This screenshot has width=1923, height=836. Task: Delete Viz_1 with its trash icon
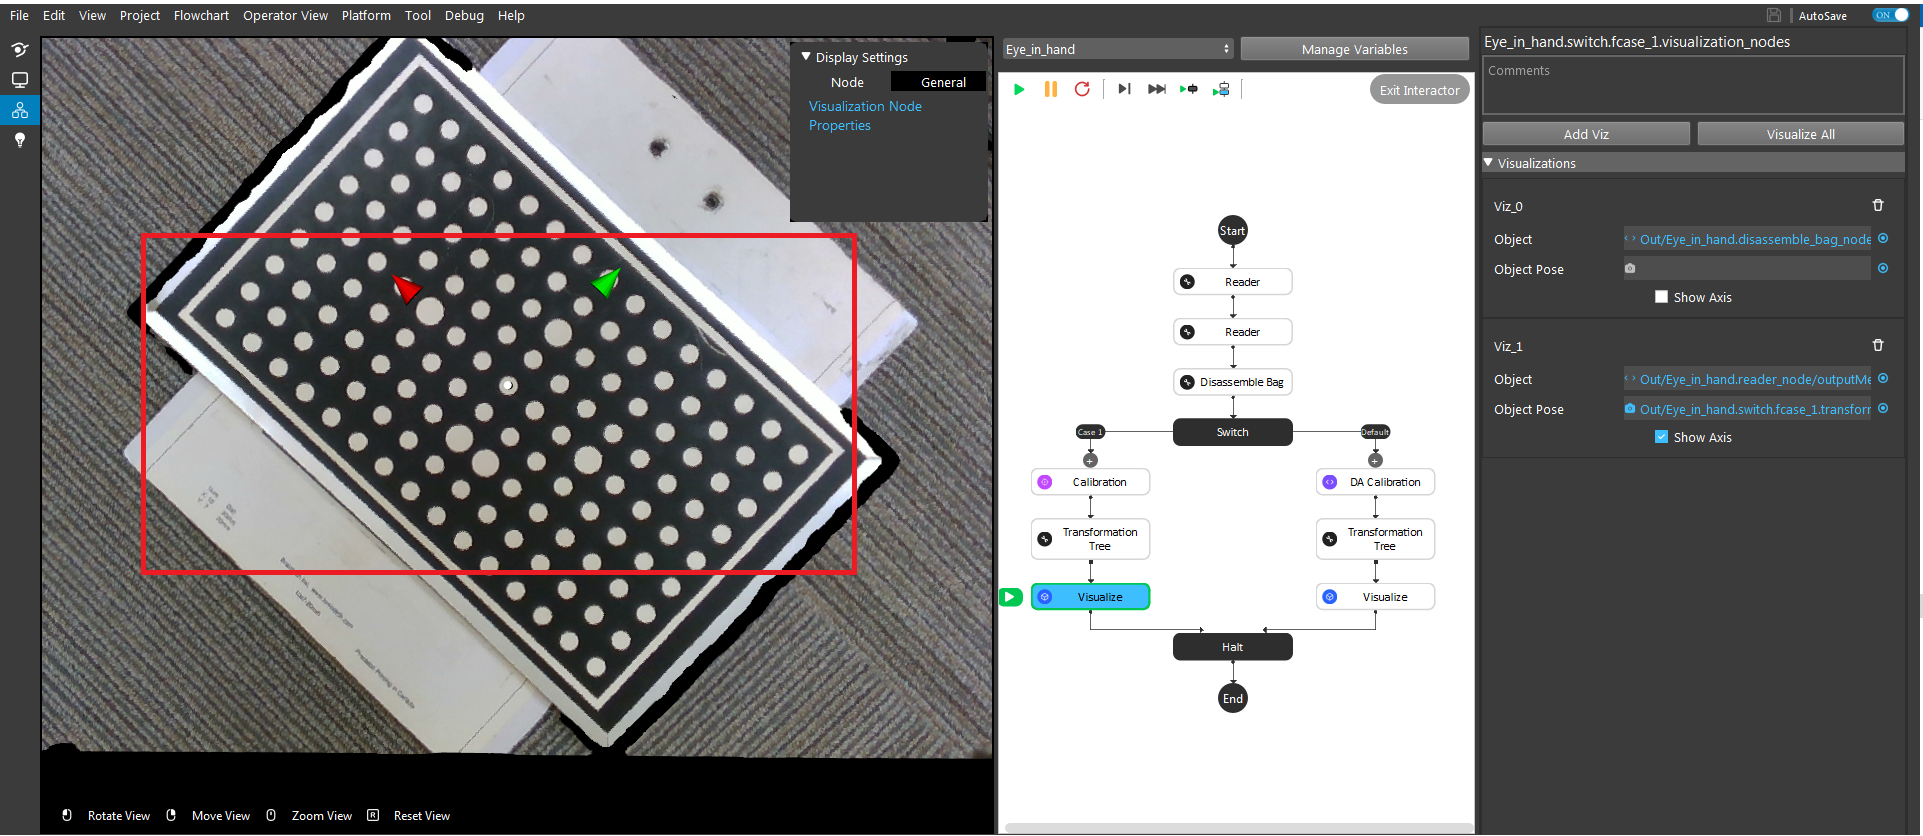click(1878, 346)
